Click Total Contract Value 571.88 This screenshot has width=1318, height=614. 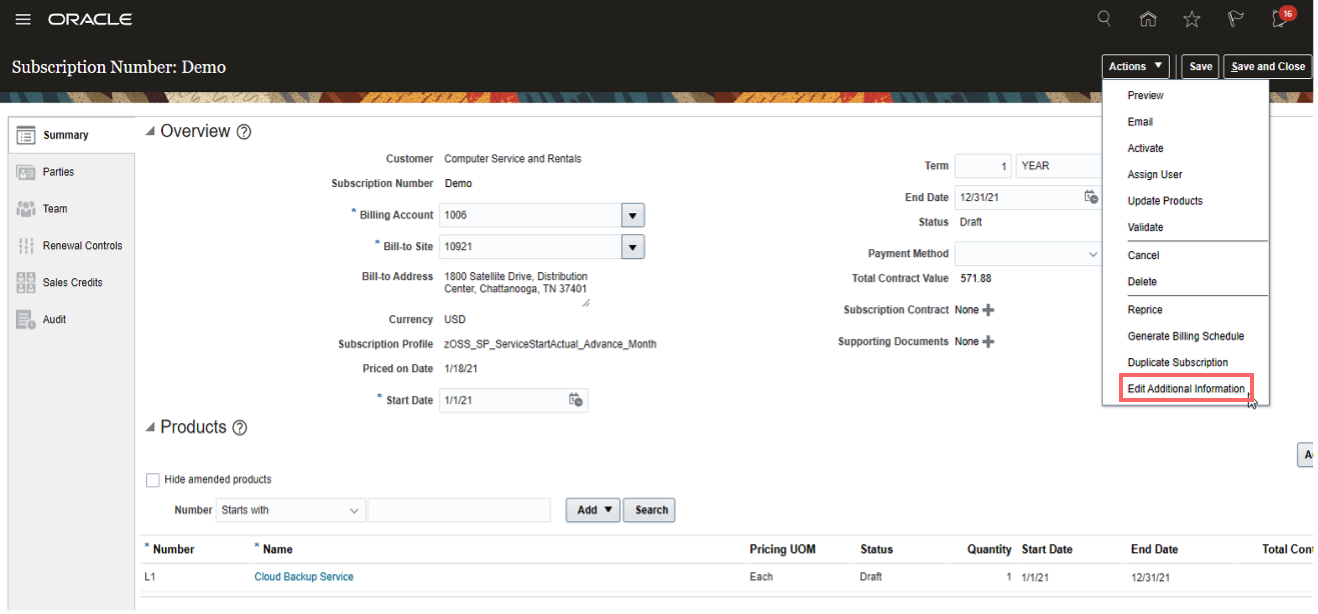(976, 279)
